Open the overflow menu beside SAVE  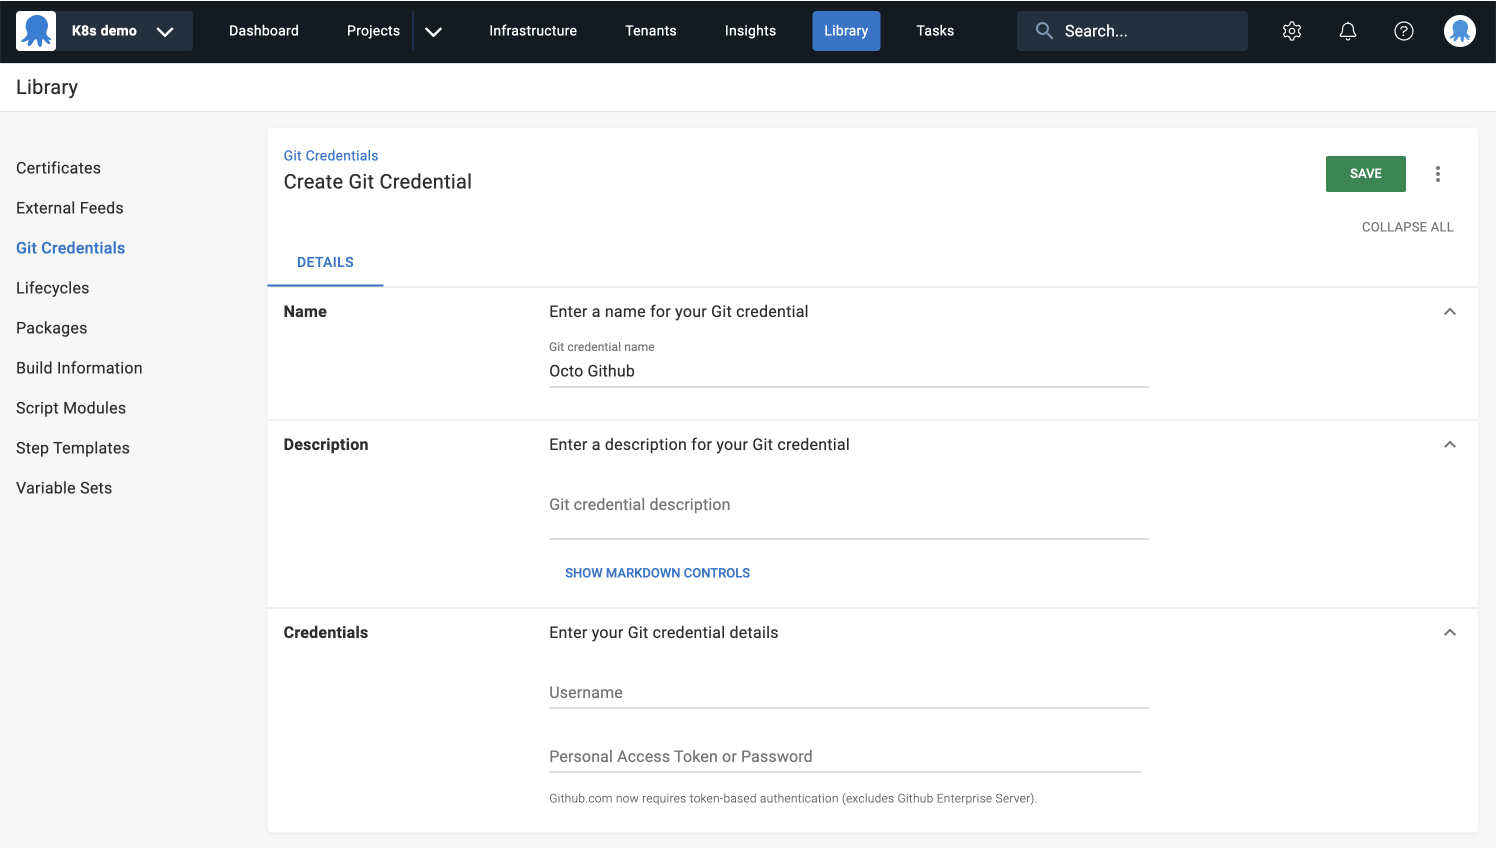pyautogui.click(x=1438, y=173)
